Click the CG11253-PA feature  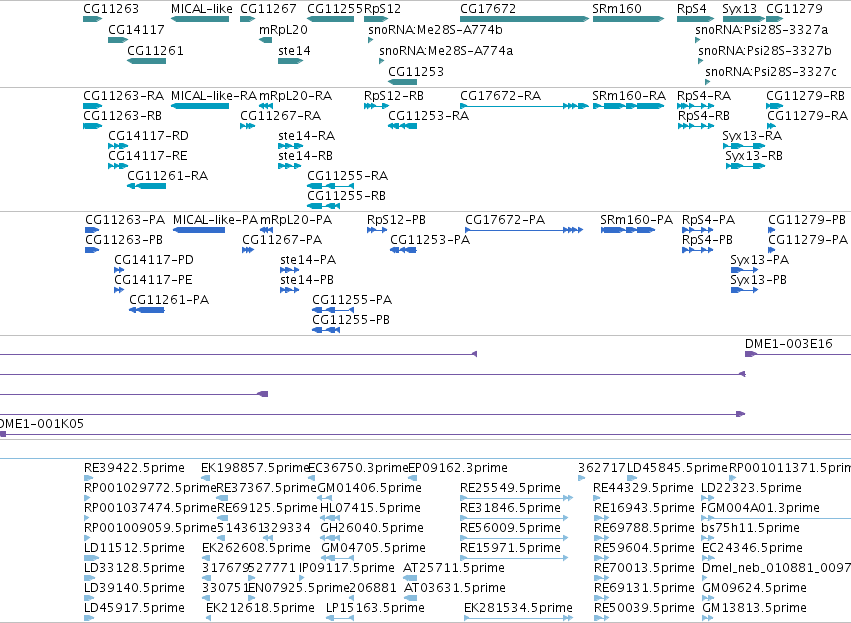click(x=403, y=250)
